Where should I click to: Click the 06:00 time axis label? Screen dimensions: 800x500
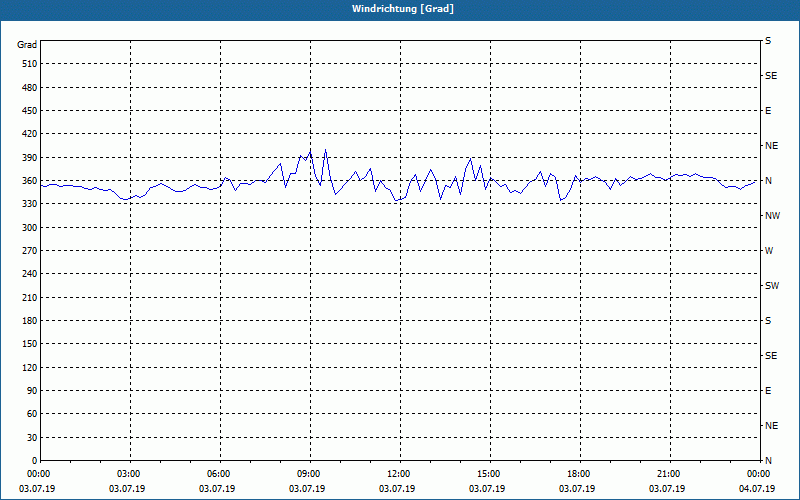point(218,474)
